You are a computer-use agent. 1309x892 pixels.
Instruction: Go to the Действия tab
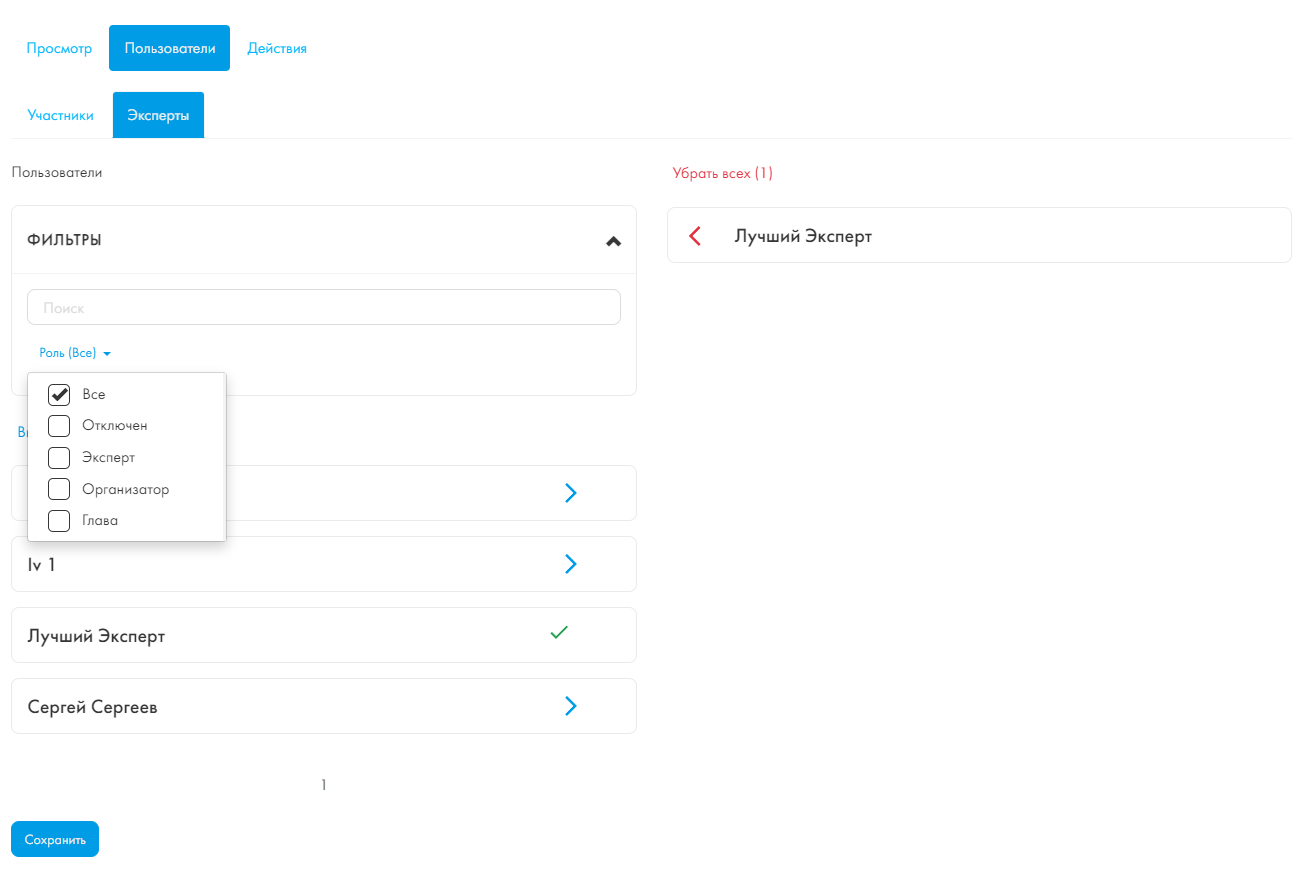point(277,48)
